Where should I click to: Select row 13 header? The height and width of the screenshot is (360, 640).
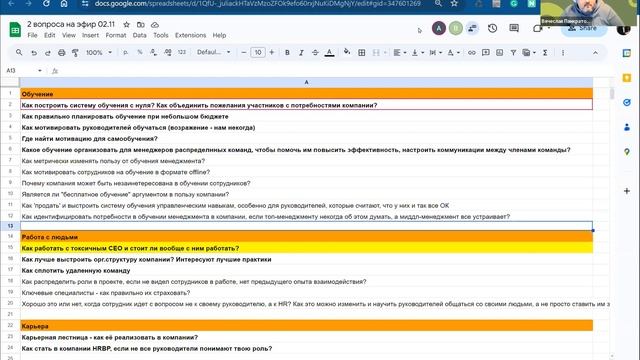(x=10, y=226)
